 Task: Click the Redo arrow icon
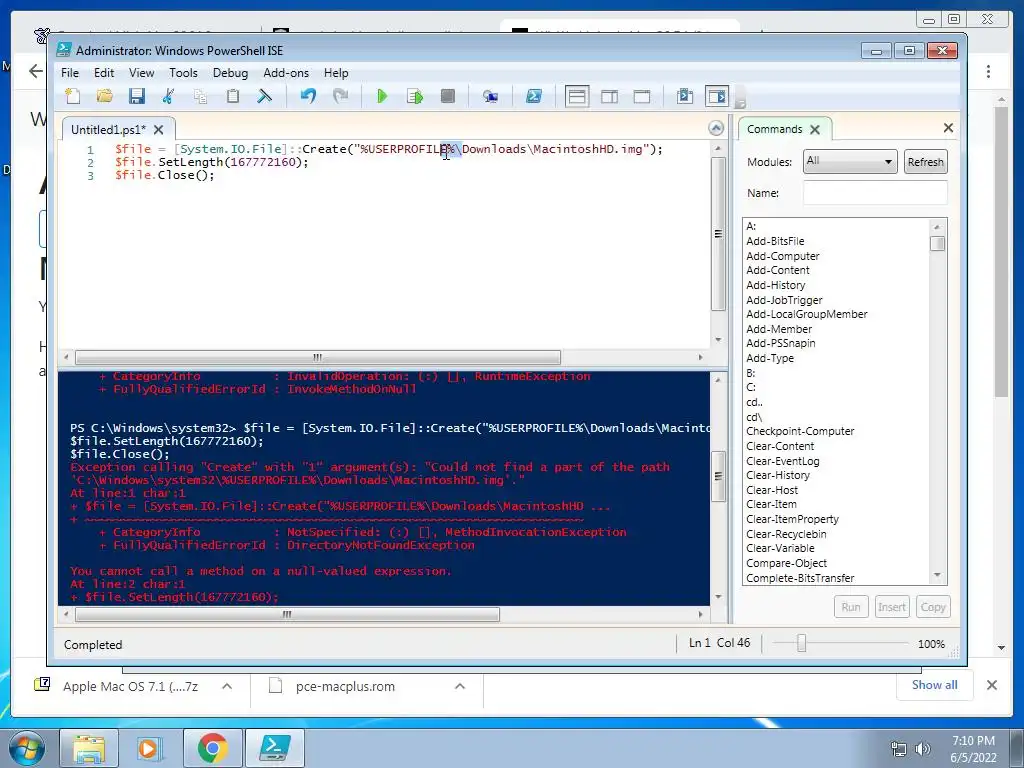[x=340, y=97]
